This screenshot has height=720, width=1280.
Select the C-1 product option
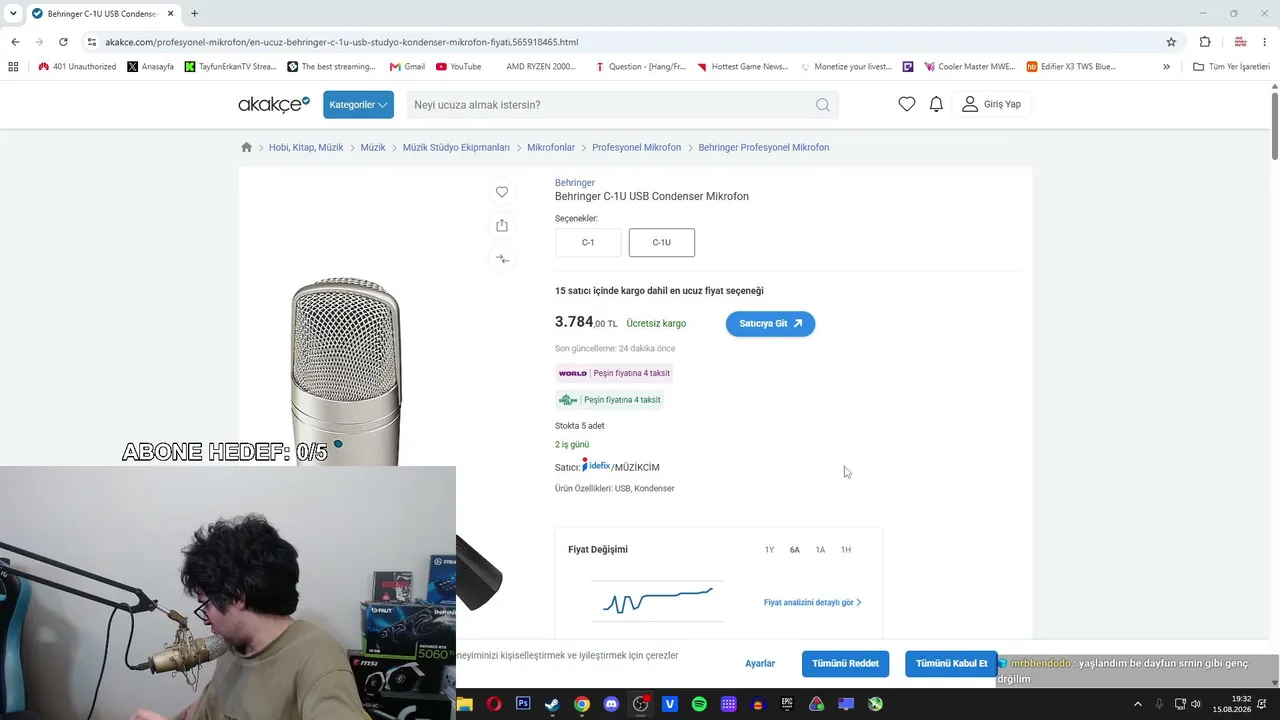tap(588, 242)
